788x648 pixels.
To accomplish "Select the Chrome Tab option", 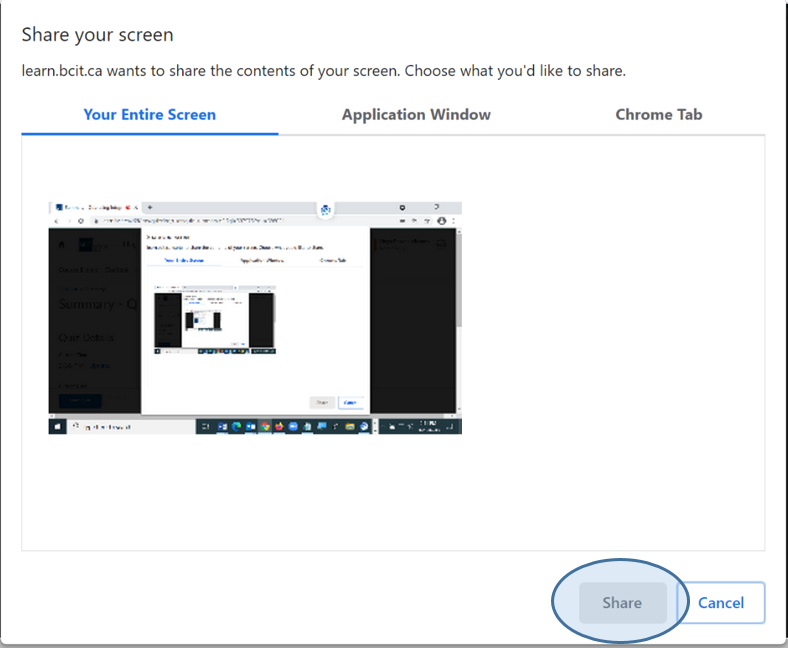I will coord(658,115).
